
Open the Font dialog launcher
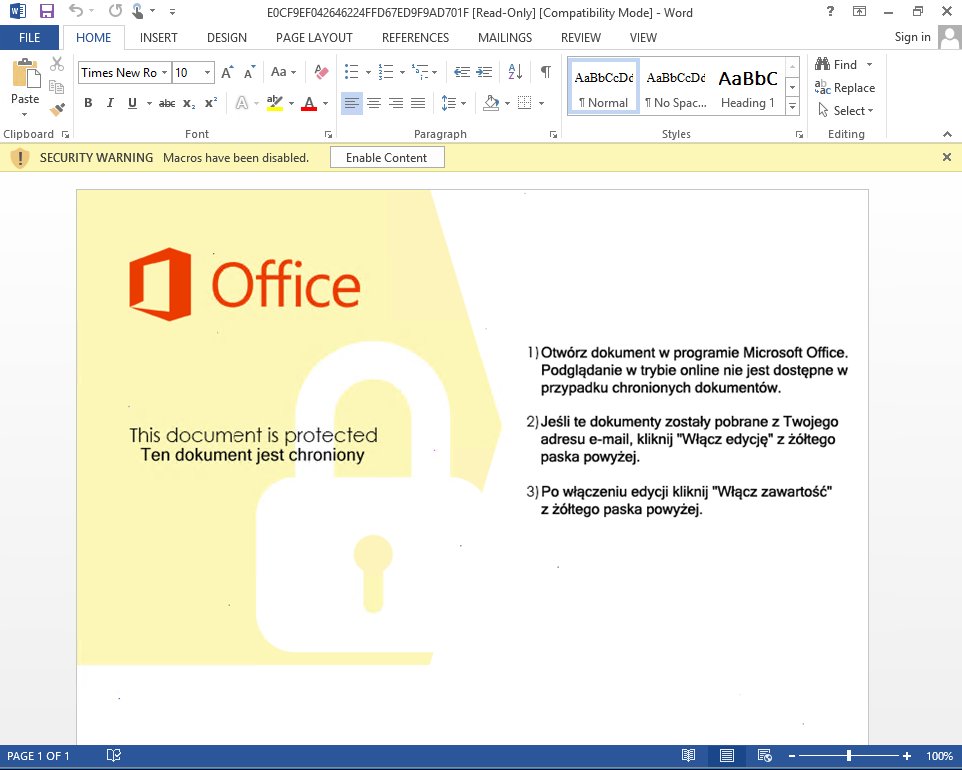328,134
